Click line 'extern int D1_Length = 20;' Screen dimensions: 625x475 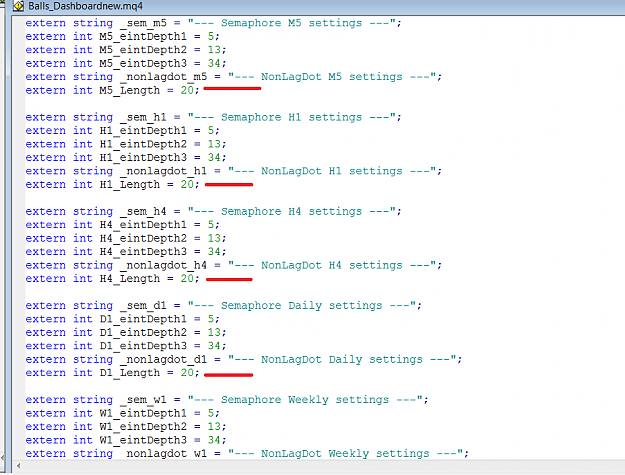[x=112, y=373]
